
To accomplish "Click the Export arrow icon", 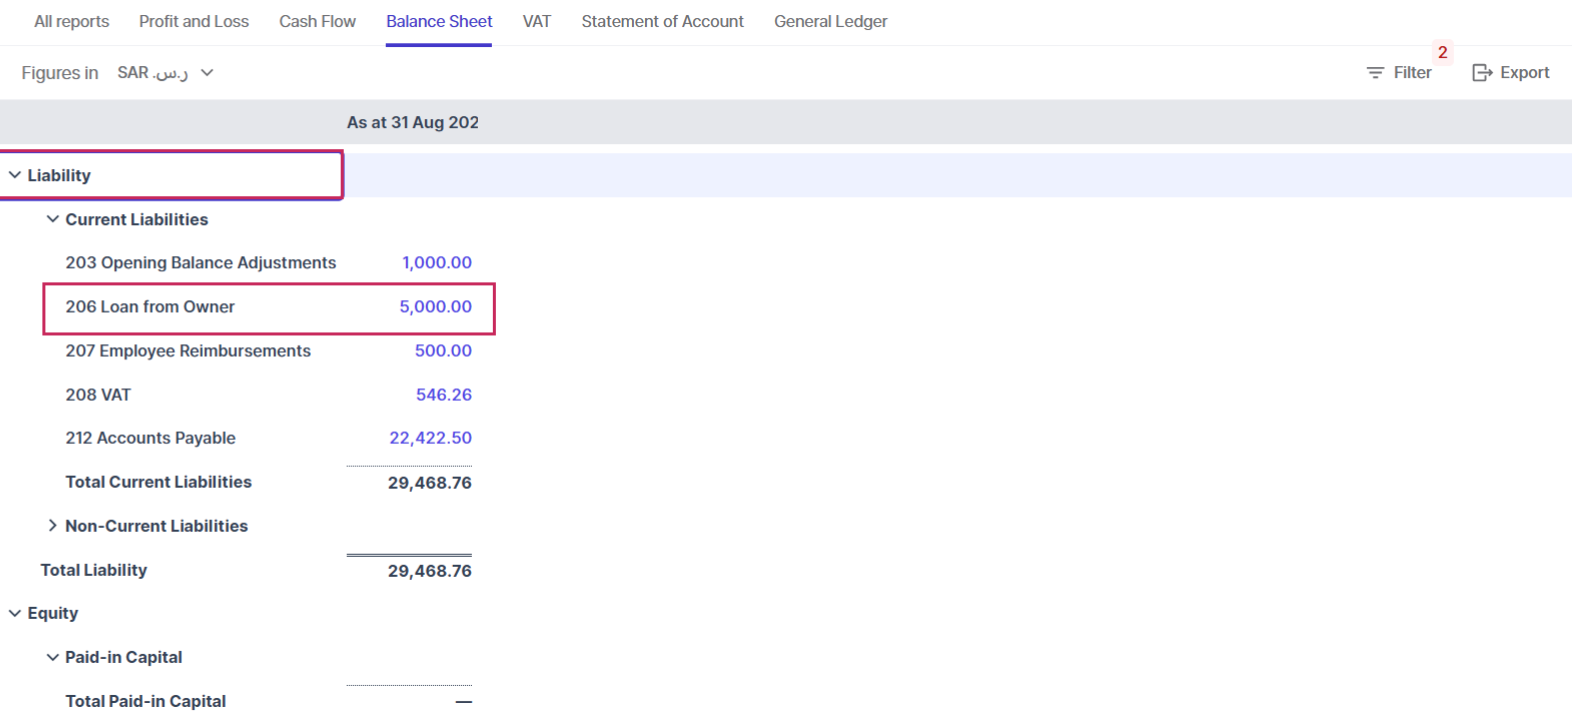I will coord(1482,73).
